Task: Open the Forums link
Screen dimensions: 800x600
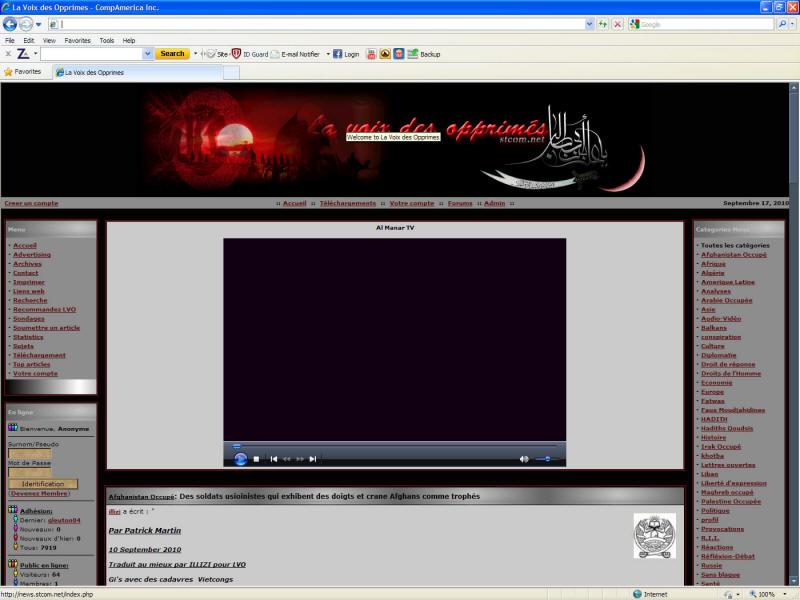Action: [x=460, y=203]
